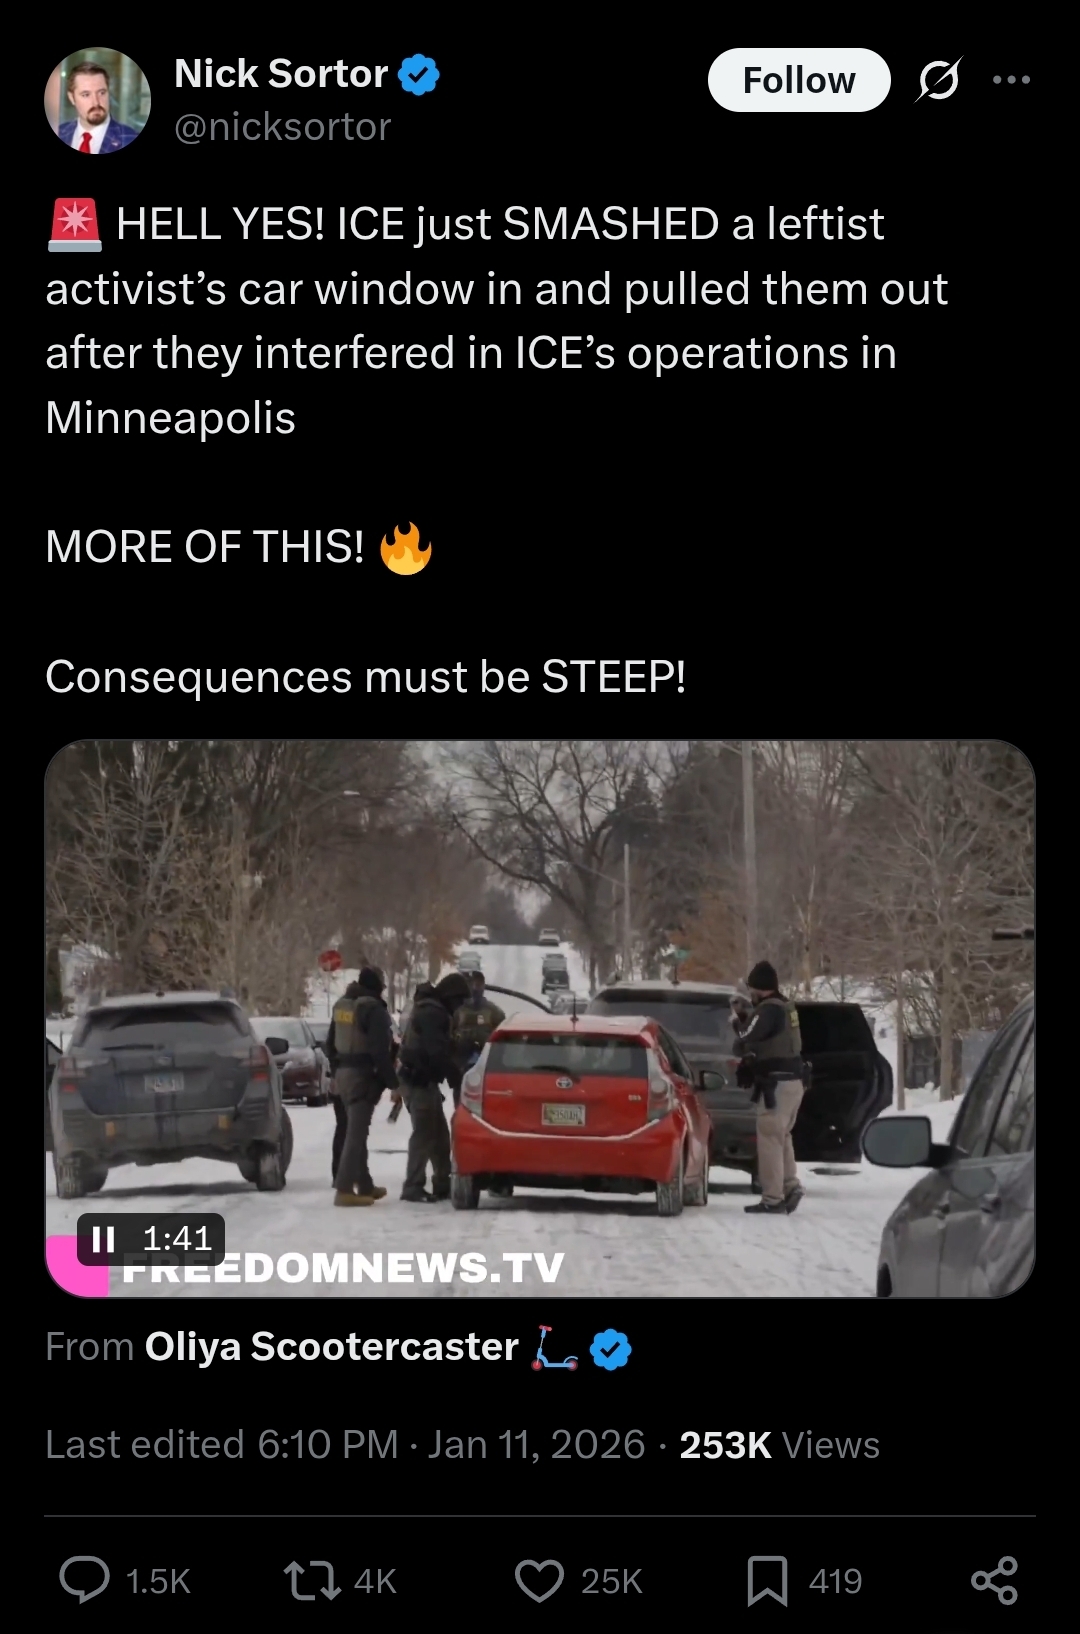Open Nick Sortor's profile picture

coord(97,100)
